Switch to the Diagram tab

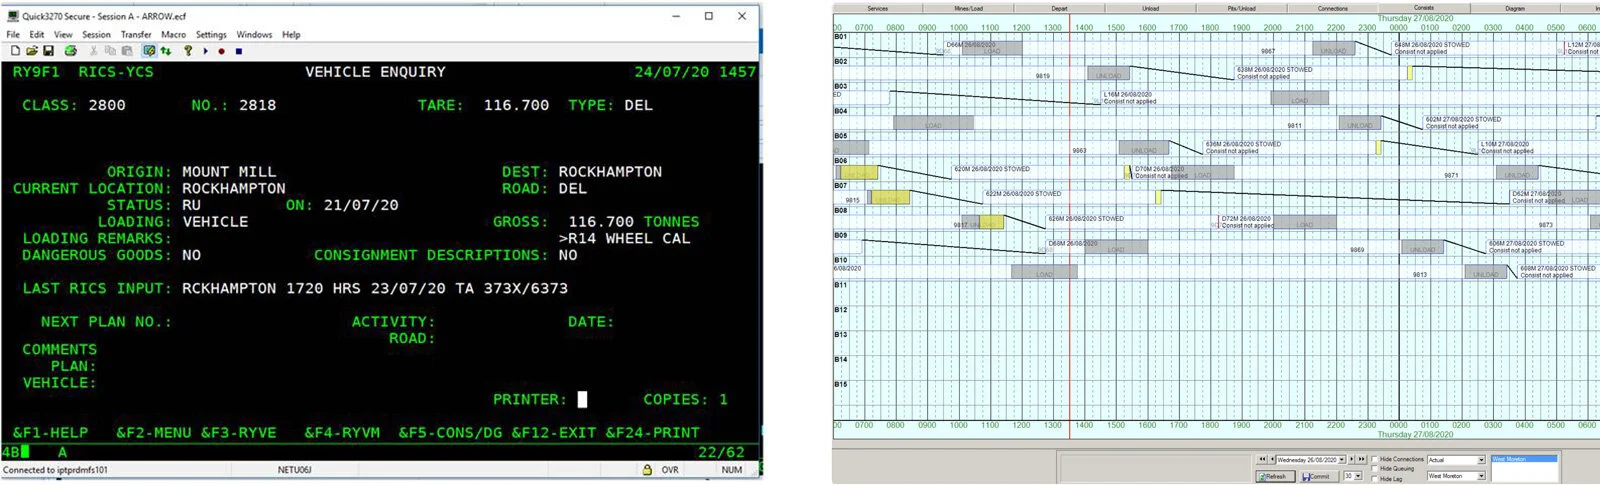point(1515,8)
